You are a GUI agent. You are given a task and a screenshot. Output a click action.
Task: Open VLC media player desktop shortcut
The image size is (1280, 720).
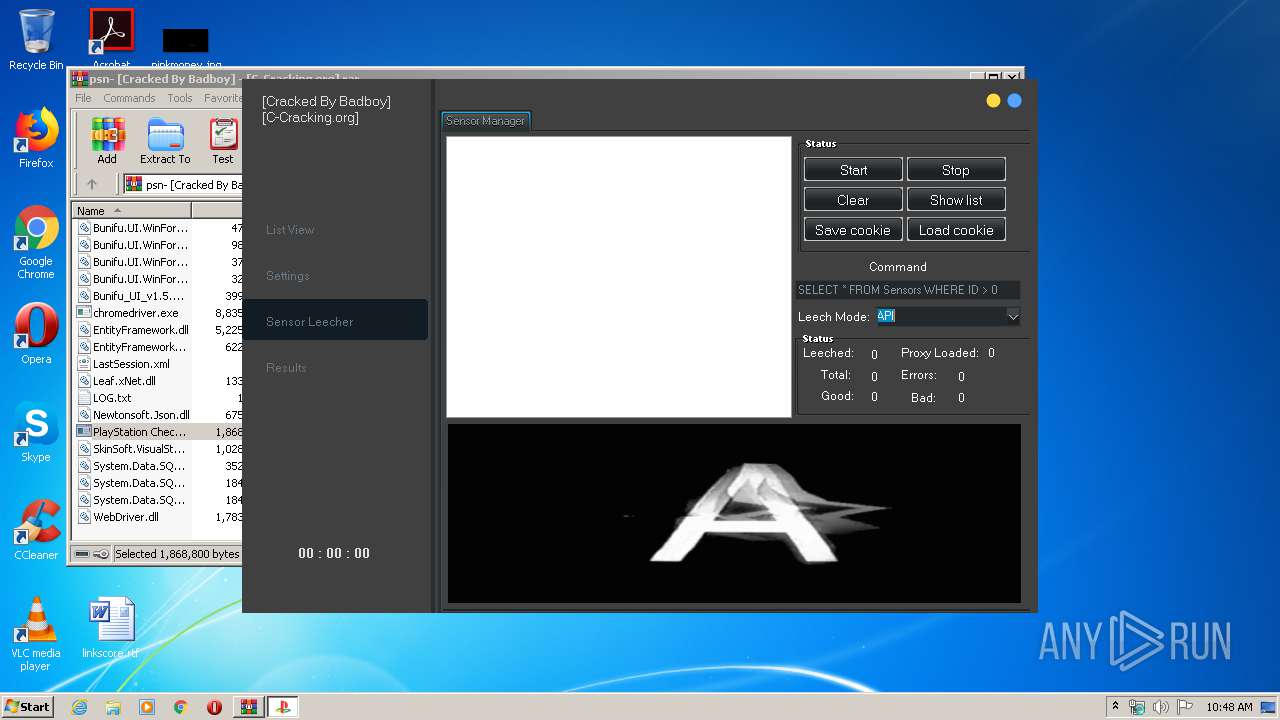36,634
